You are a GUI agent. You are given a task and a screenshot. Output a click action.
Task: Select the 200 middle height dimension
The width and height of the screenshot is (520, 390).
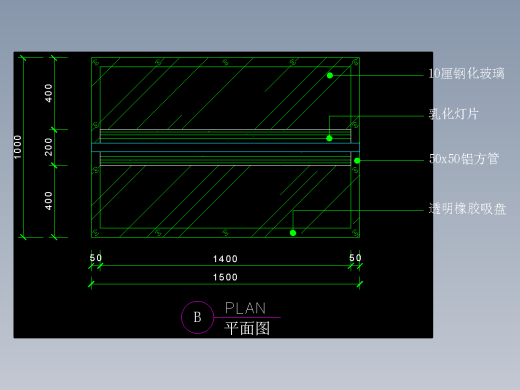coord(49,147)
